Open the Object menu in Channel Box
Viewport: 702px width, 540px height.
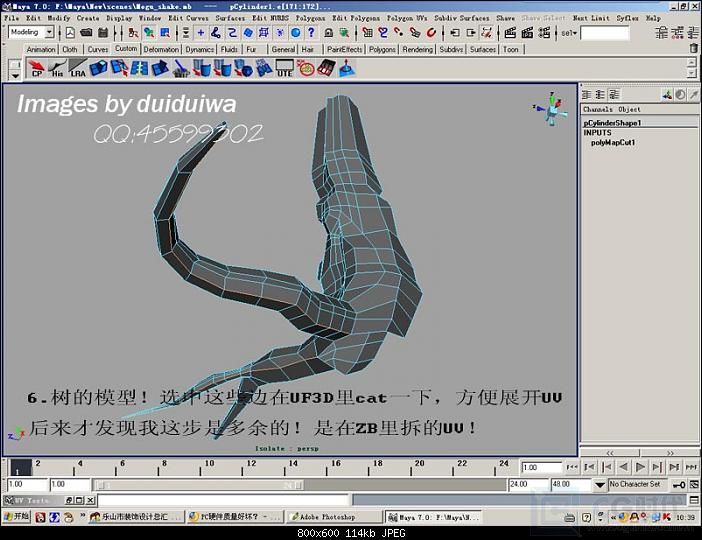(629, 109)
